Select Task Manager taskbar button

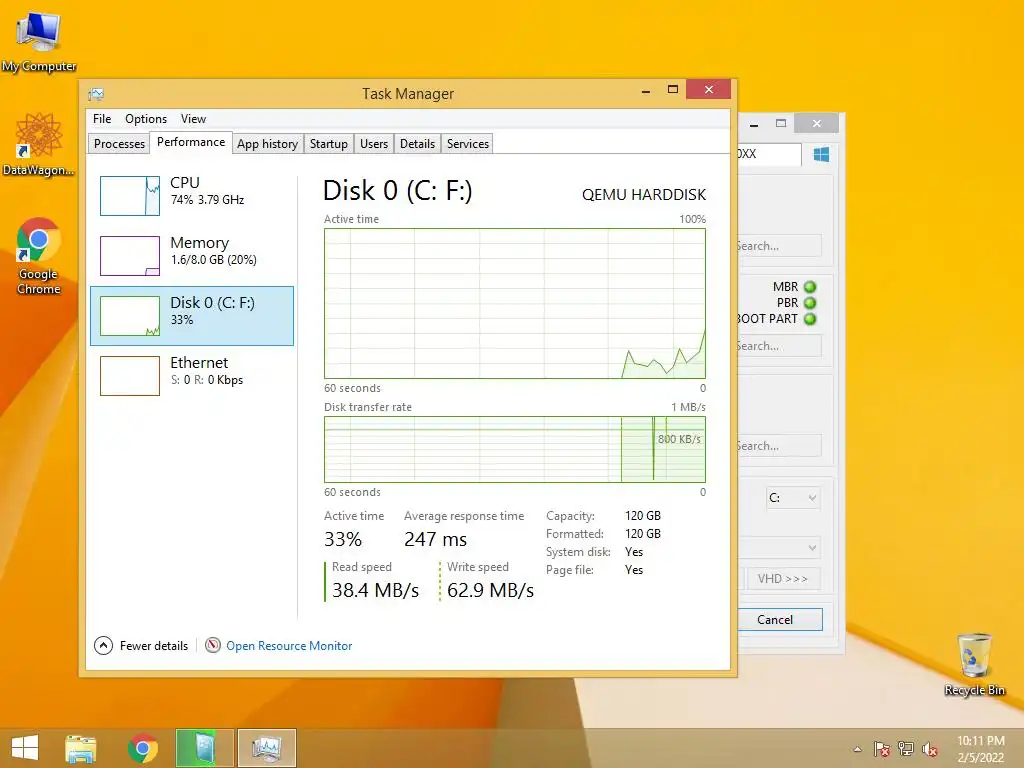point(266,748)
